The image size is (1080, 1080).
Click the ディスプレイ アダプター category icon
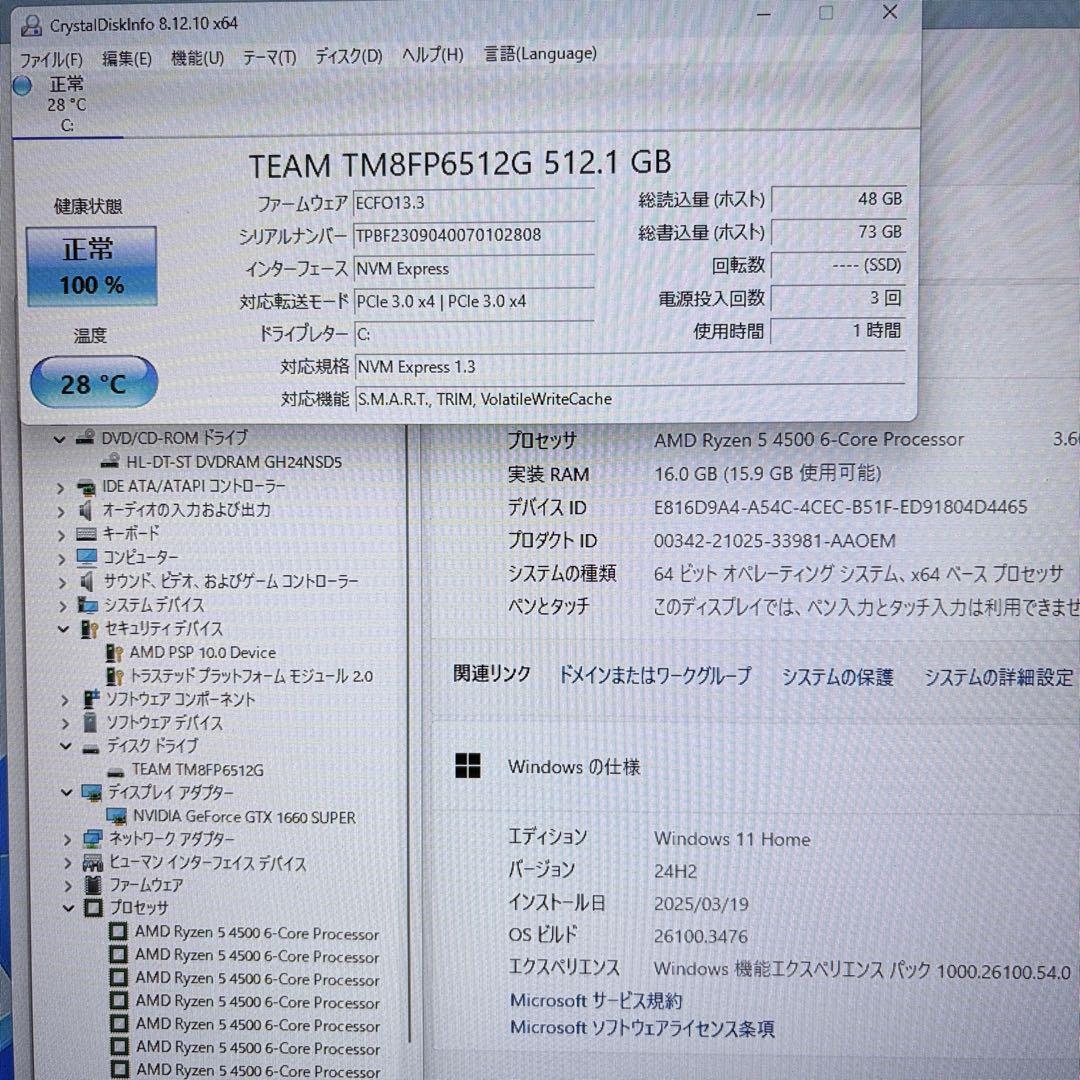pyautogui.click(x=92, y=793)
